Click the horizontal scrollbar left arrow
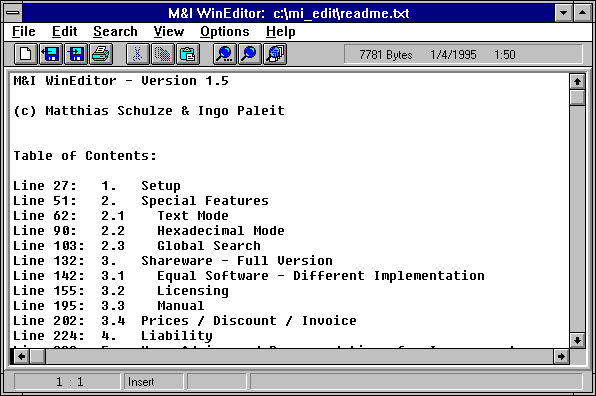Image resolution: width=596 pixels, height=396 pixels. pyautogui.click(x=22, y=356)
